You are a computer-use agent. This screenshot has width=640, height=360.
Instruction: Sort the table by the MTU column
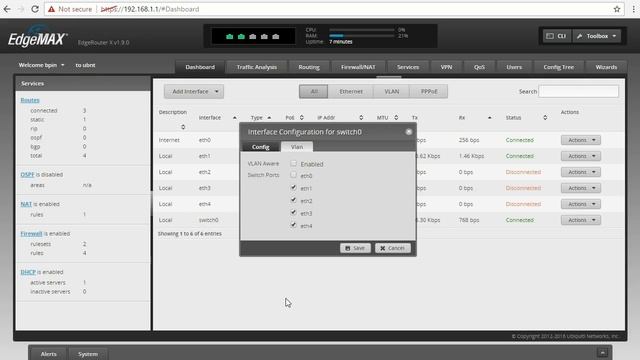[x=396, y=118]
